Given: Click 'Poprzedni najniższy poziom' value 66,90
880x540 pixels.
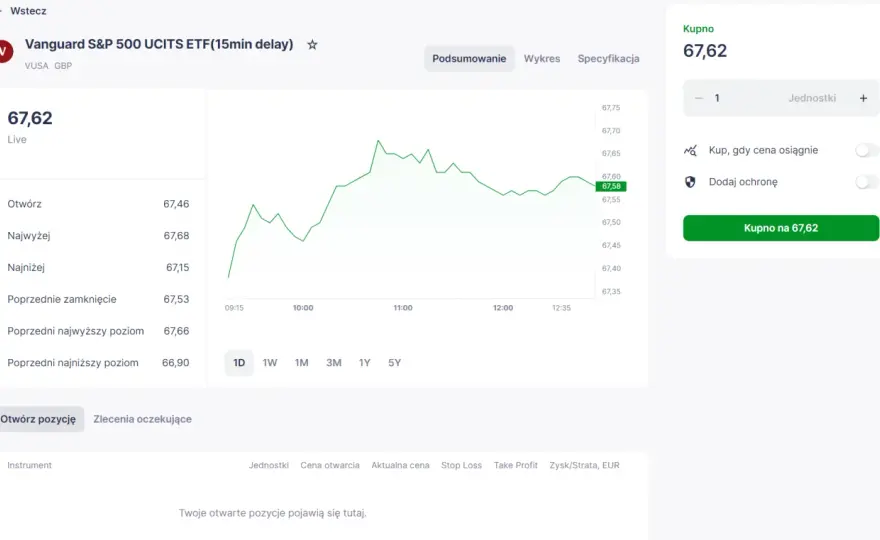Looking at the screenshot, I should (176, 363).
